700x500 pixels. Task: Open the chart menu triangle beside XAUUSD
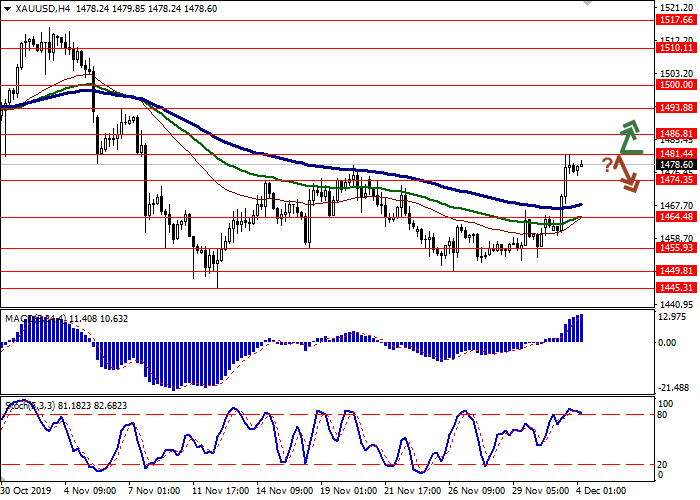tap(8, 8)
